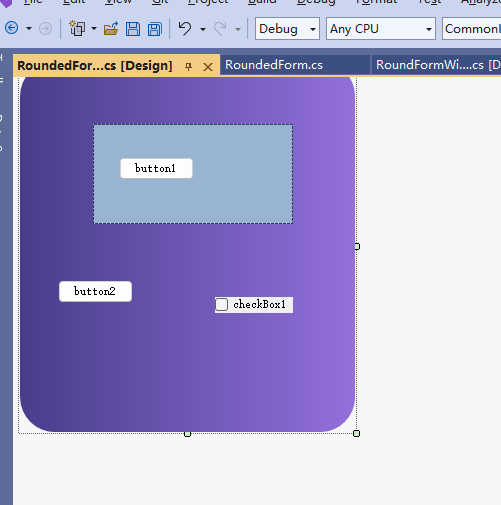The height and width of the screenshot is (505, 501).
Task: Click the Open File folder icon
Action: 111,29
